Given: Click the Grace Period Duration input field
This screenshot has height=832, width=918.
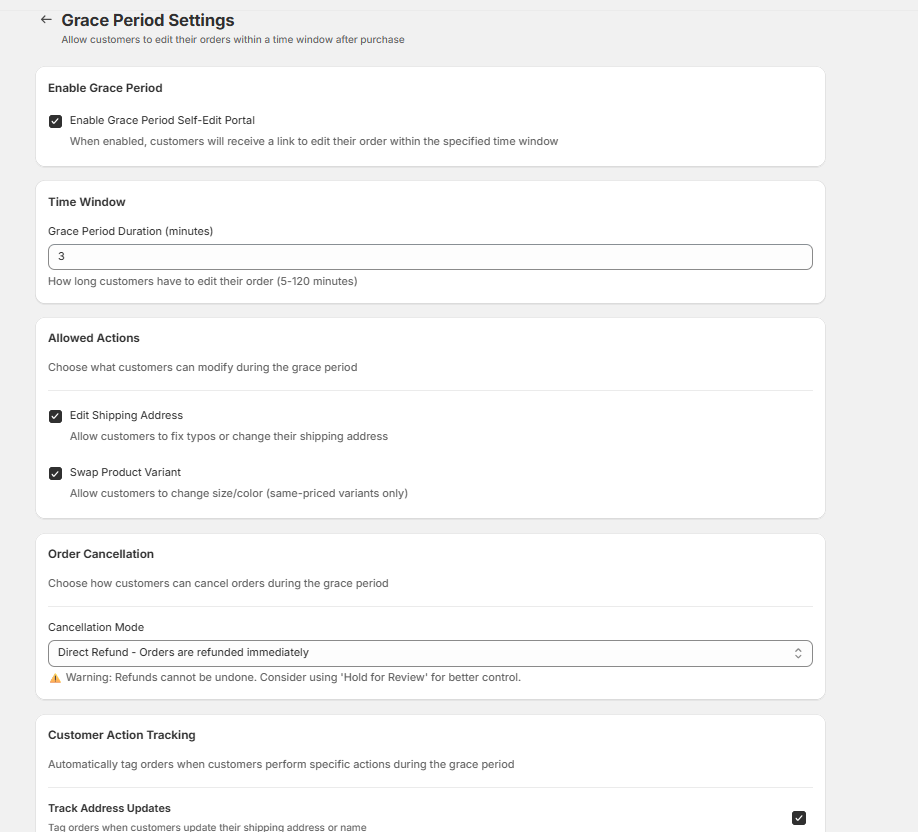Looking at the screenshot, I should [x=430, y=256].
